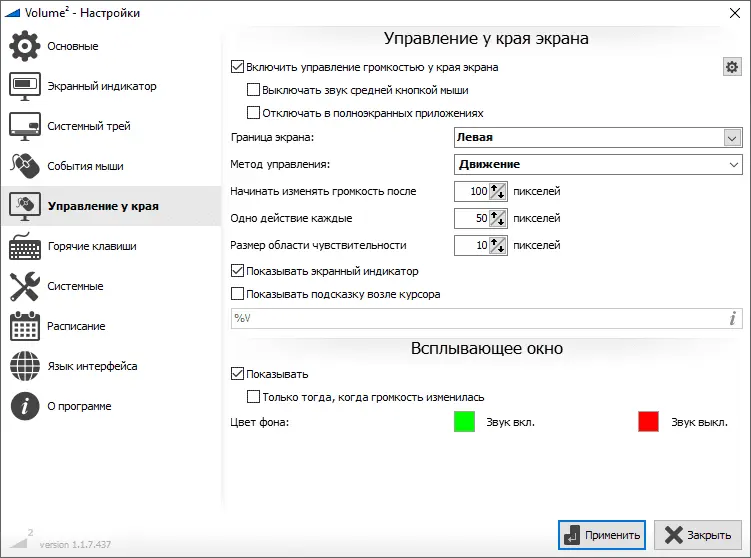Click the globe icon for Язык интерфейса
The width and height of the screenshot is (751, 558).
25,366
